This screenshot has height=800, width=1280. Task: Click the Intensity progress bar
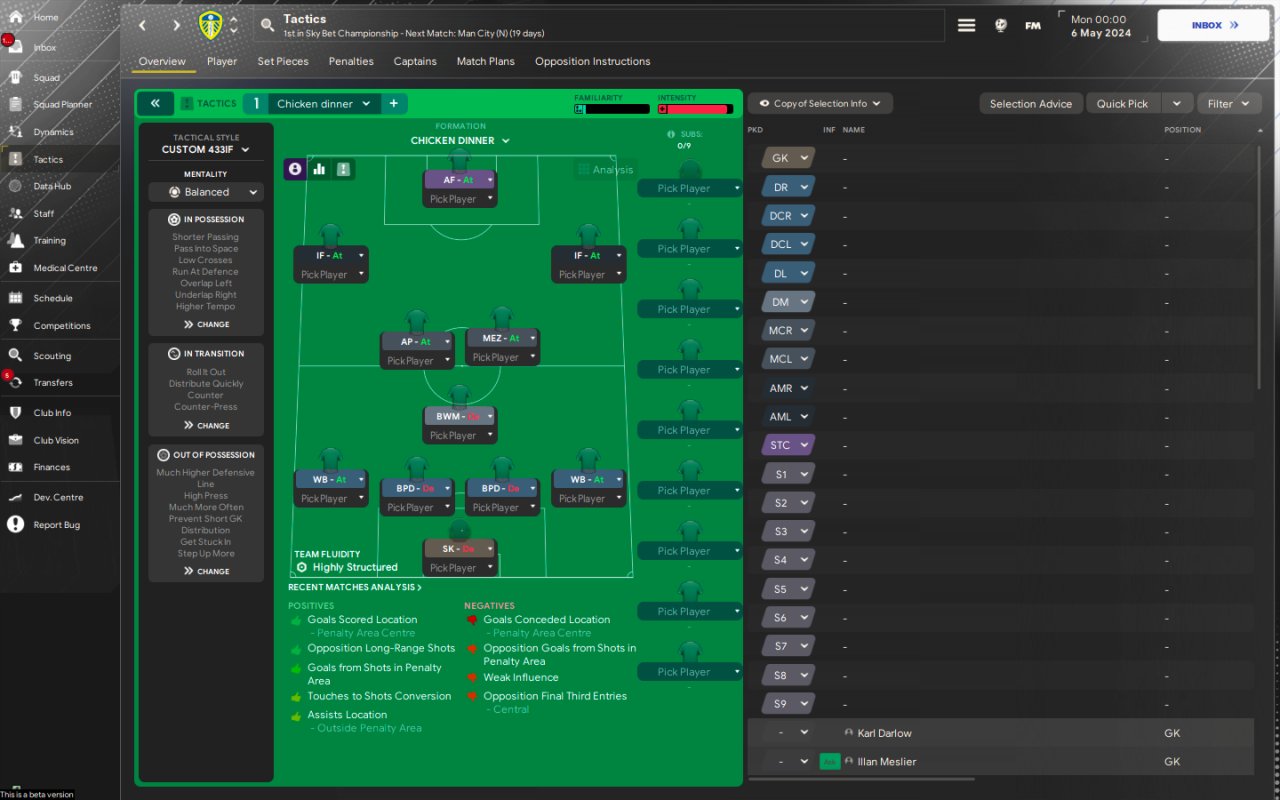[696, 109]
